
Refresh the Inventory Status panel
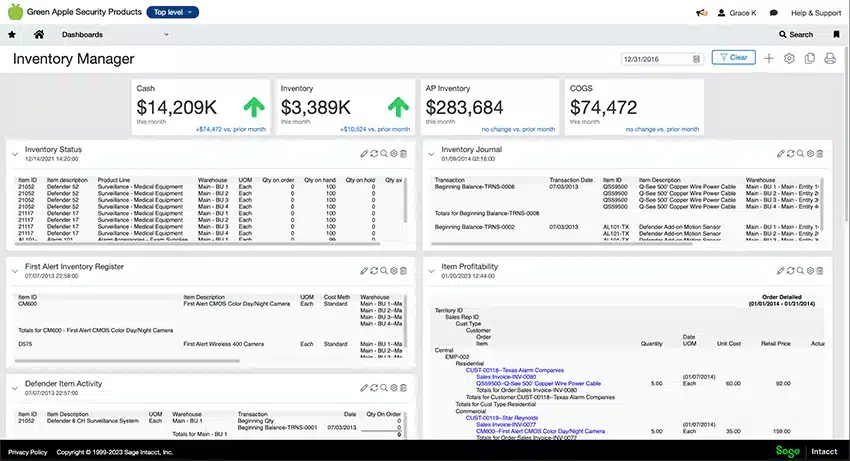click(374, 153)
